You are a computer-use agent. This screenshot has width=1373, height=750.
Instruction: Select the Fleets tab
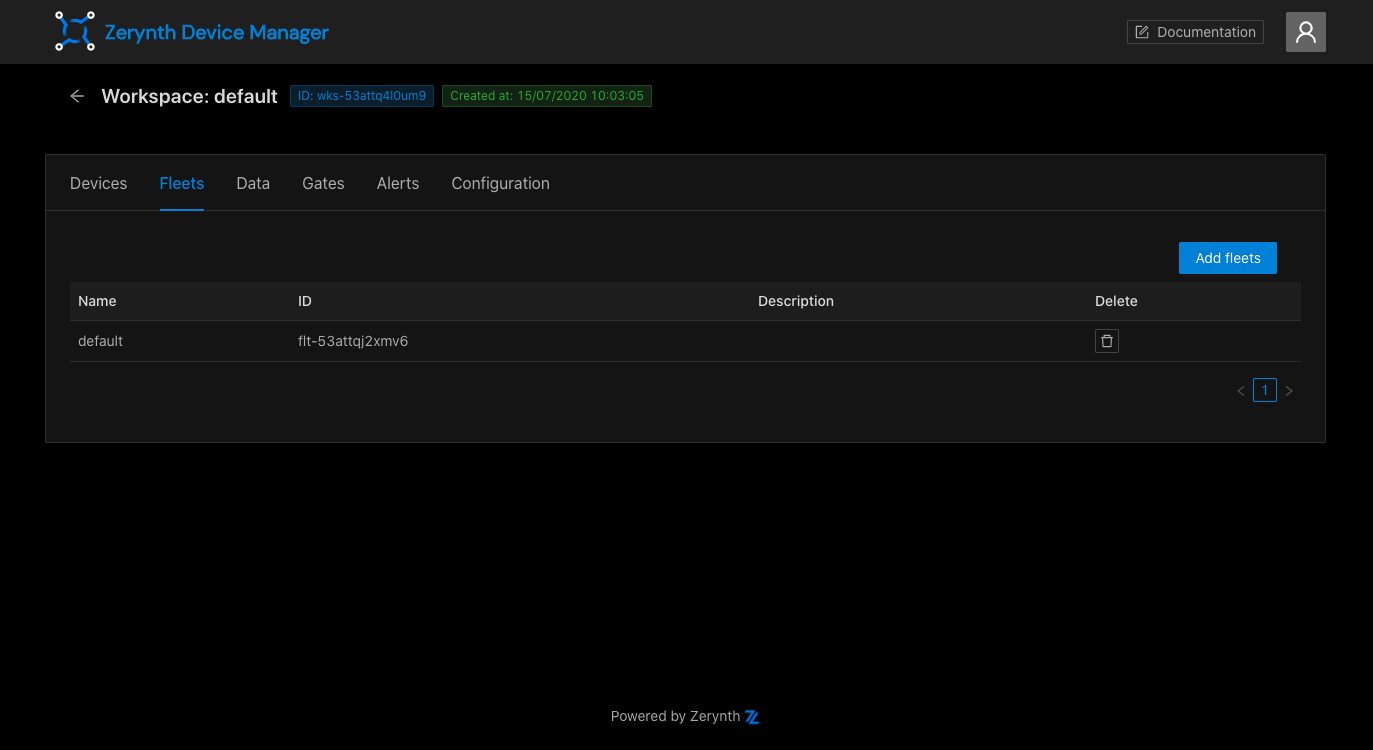click(182, 183)
